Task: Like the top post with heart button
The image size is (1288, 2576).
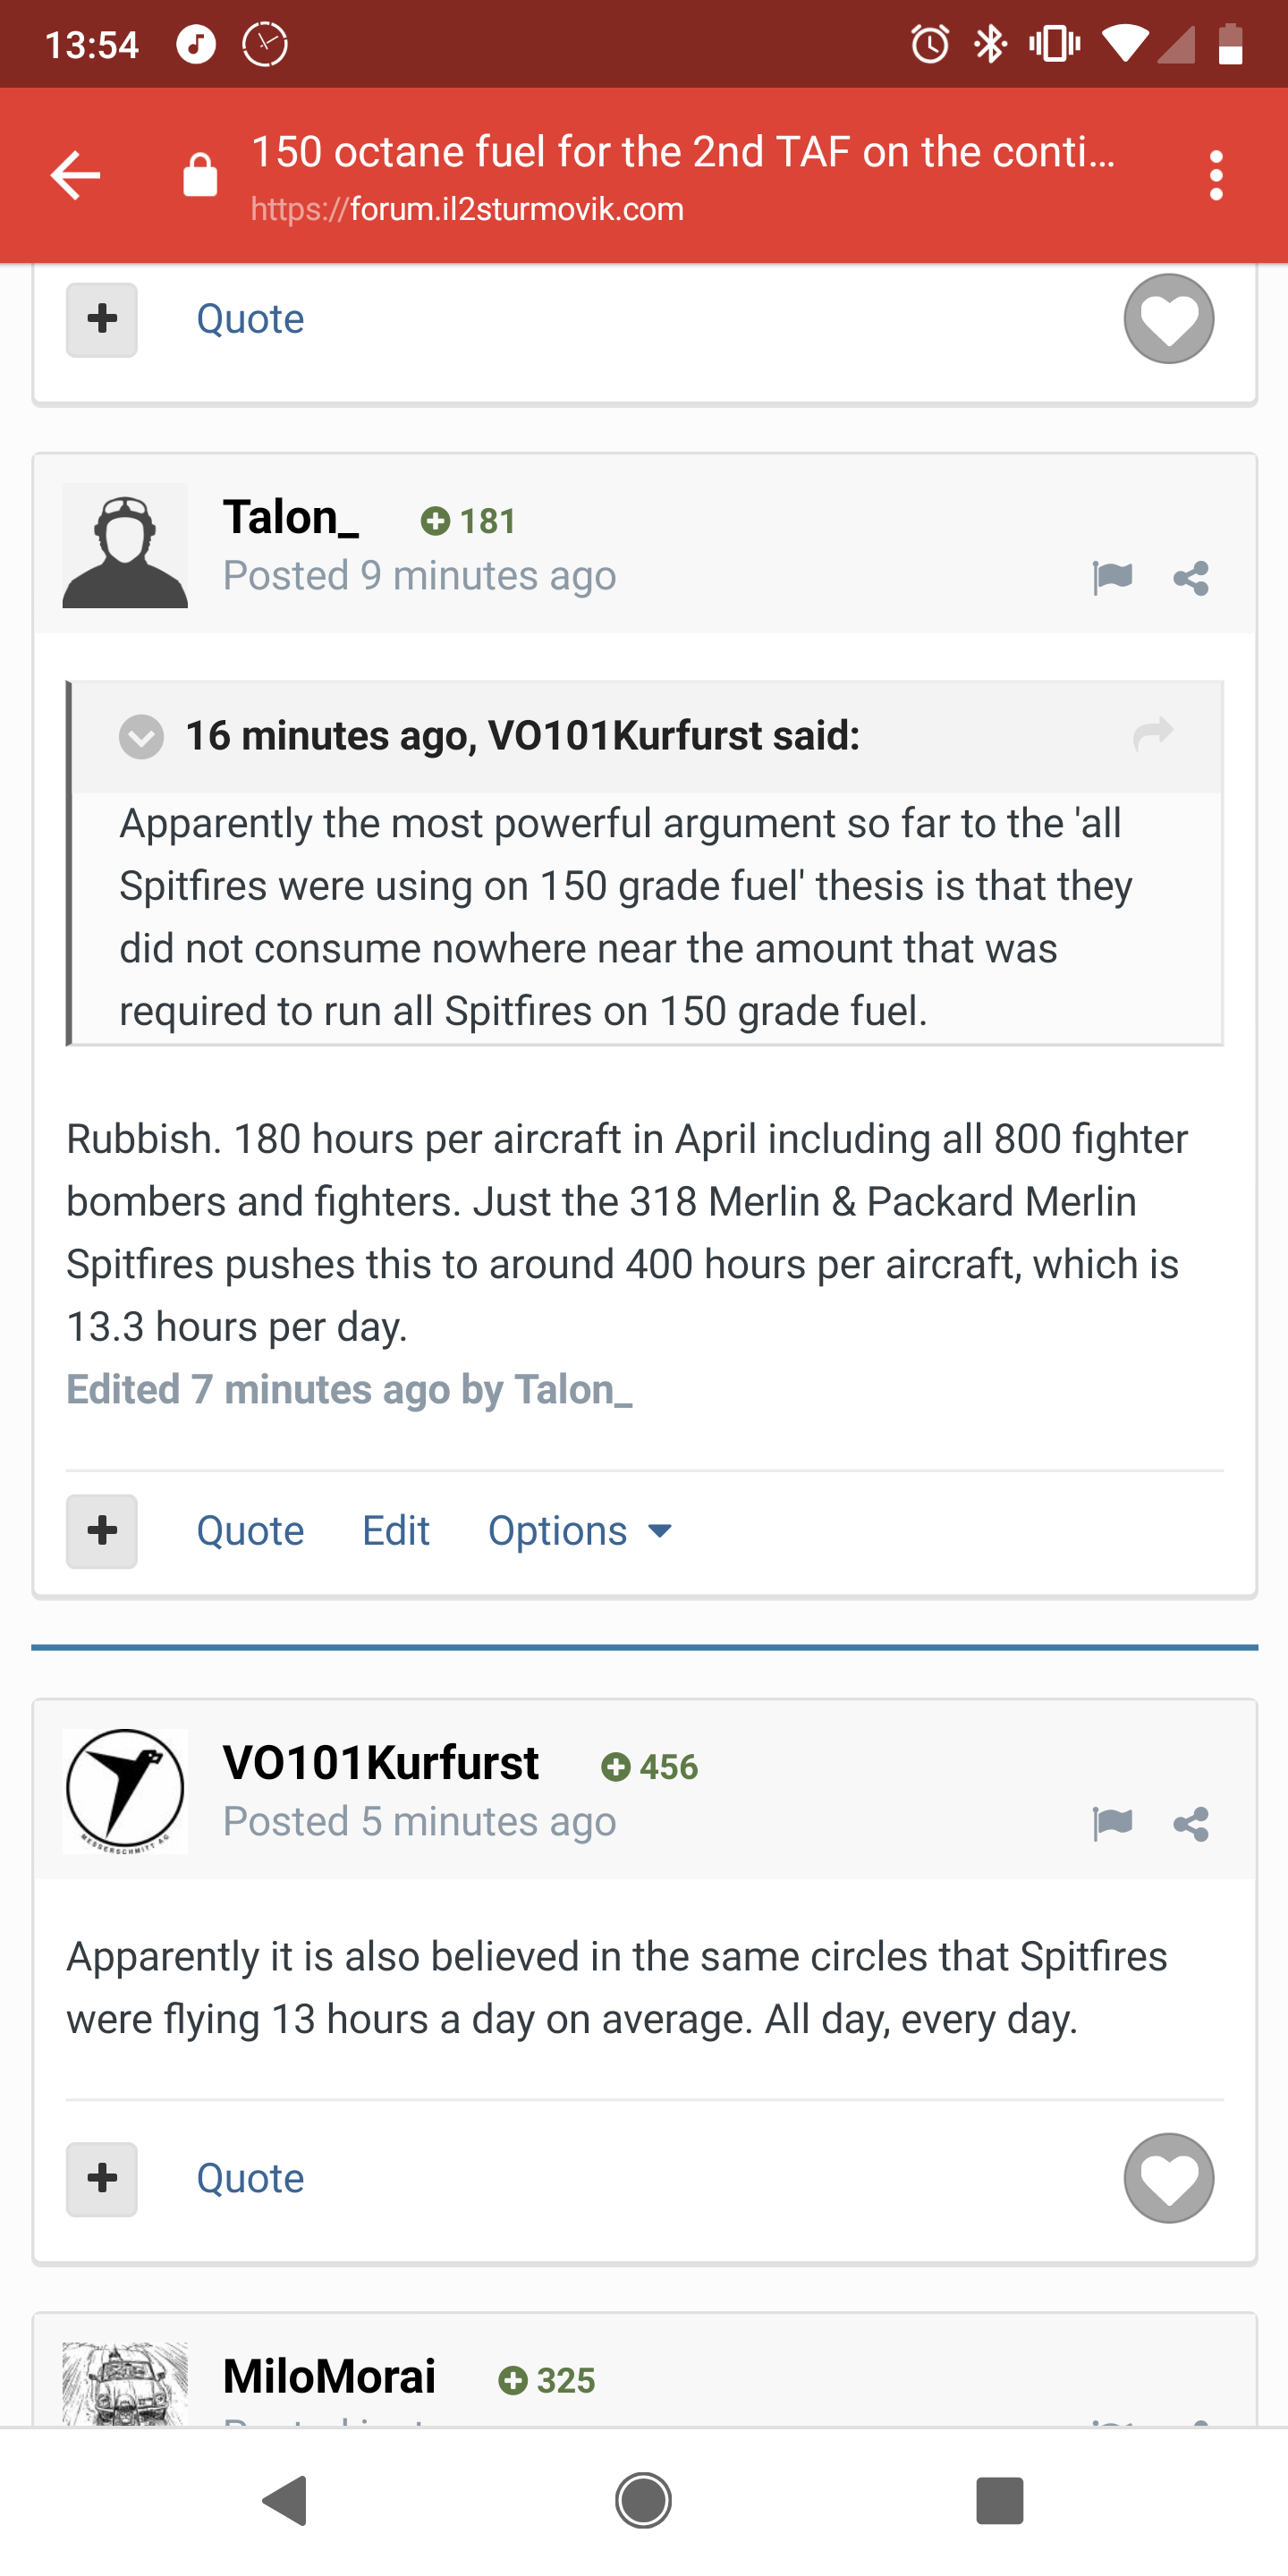Action: pos(1169,319)
